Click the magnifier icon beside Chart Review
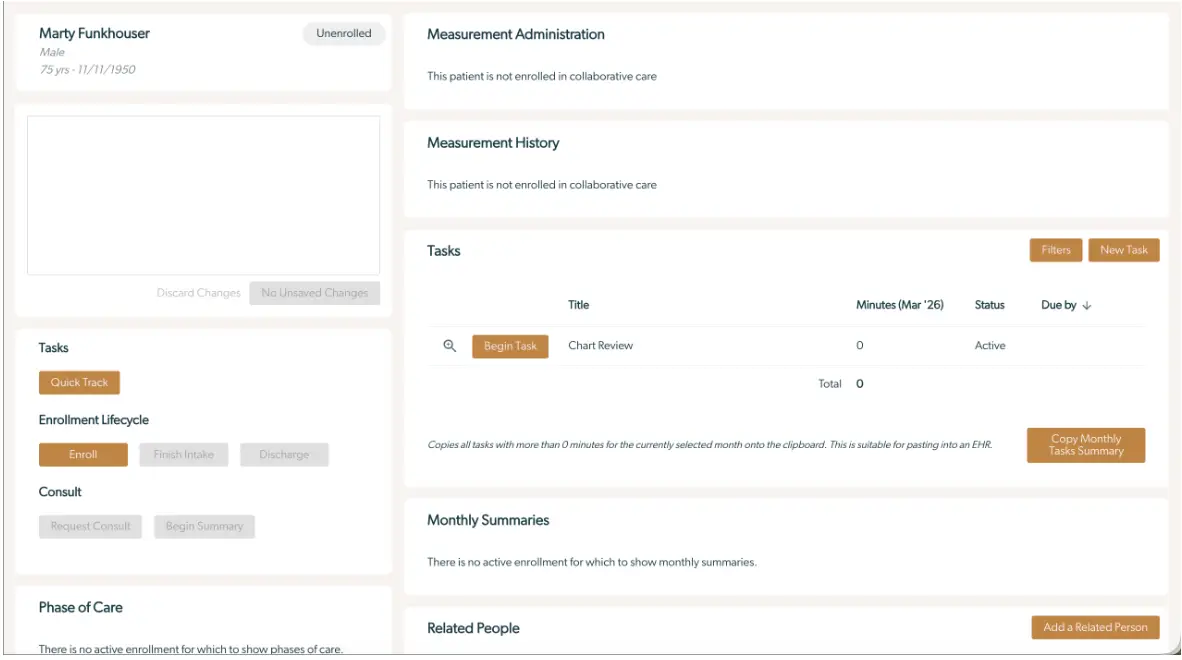1182x660 pixels. tap(447, 345)
